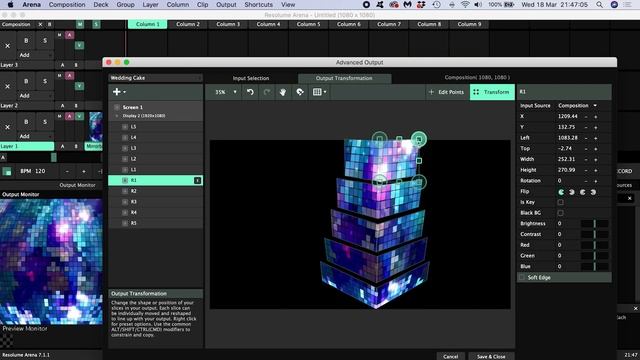Toggle visibility of slice R5
The height and width of the screenshot is (360, 640).
click(125, 223)
